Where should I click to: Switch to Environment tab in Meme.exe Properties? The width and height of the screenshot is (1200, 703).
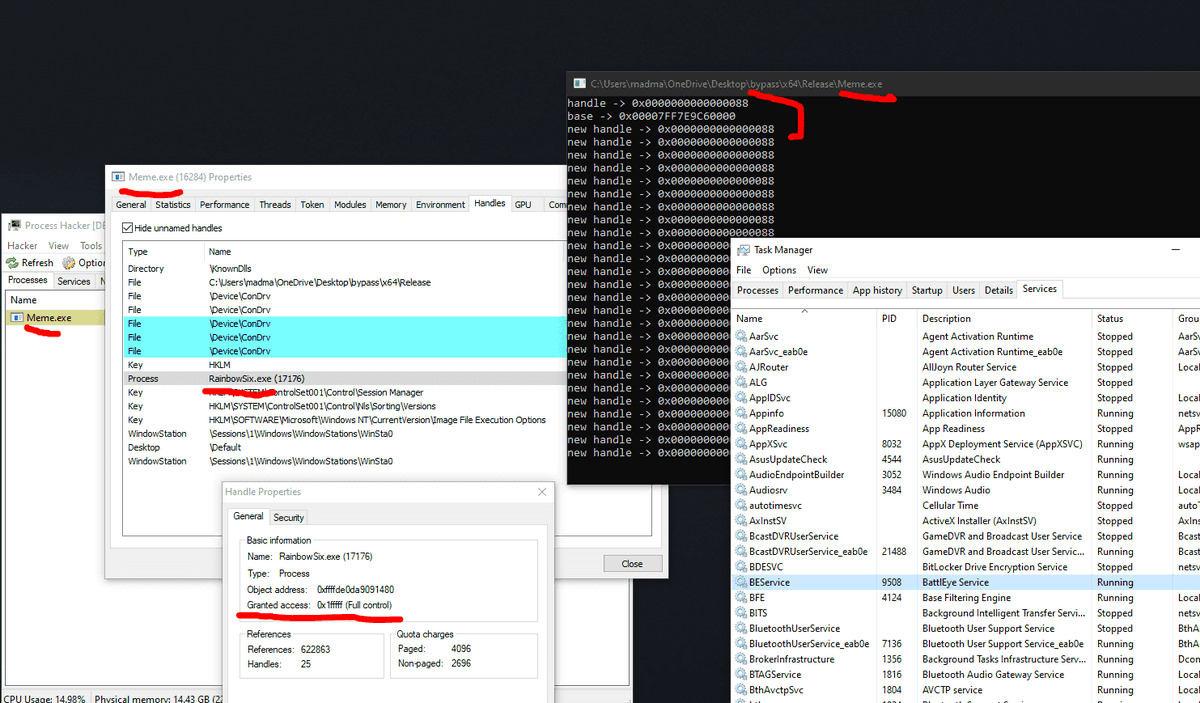click(x=441, y=205)
